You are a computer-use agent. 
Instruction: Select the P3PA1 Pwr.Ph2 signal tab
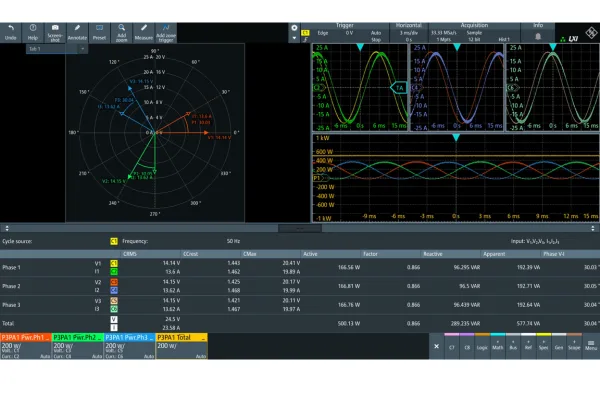(78, 346)
